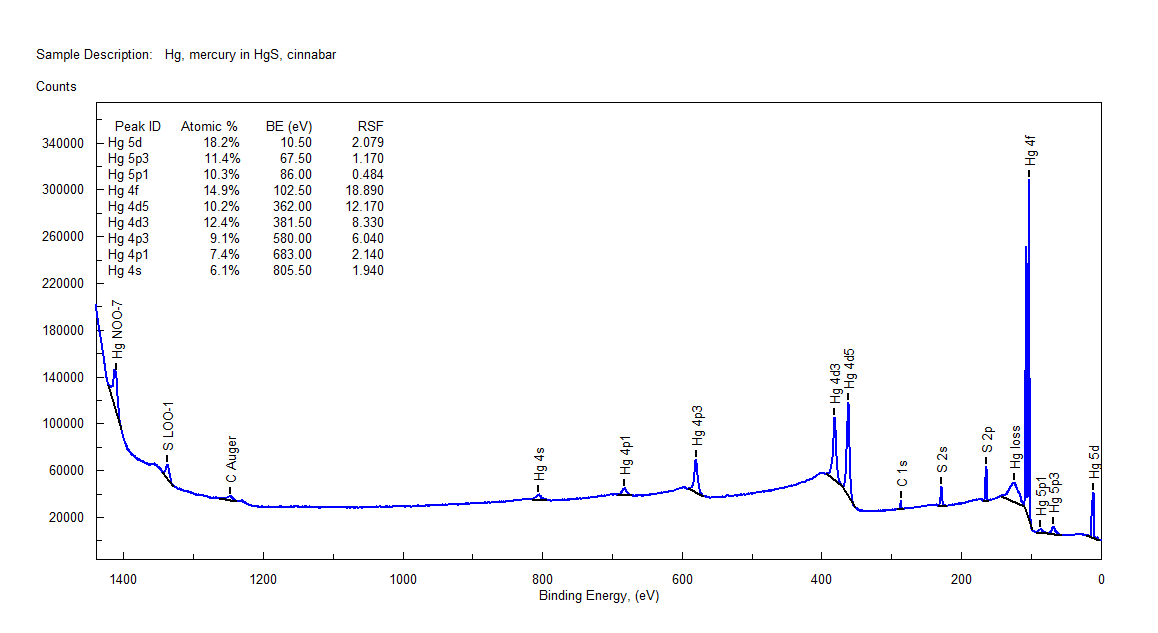The height and width of the screenshot is (633, 1158).
Task: Select the Hg 5d row in peak table
Action: [x=245, y=142]
